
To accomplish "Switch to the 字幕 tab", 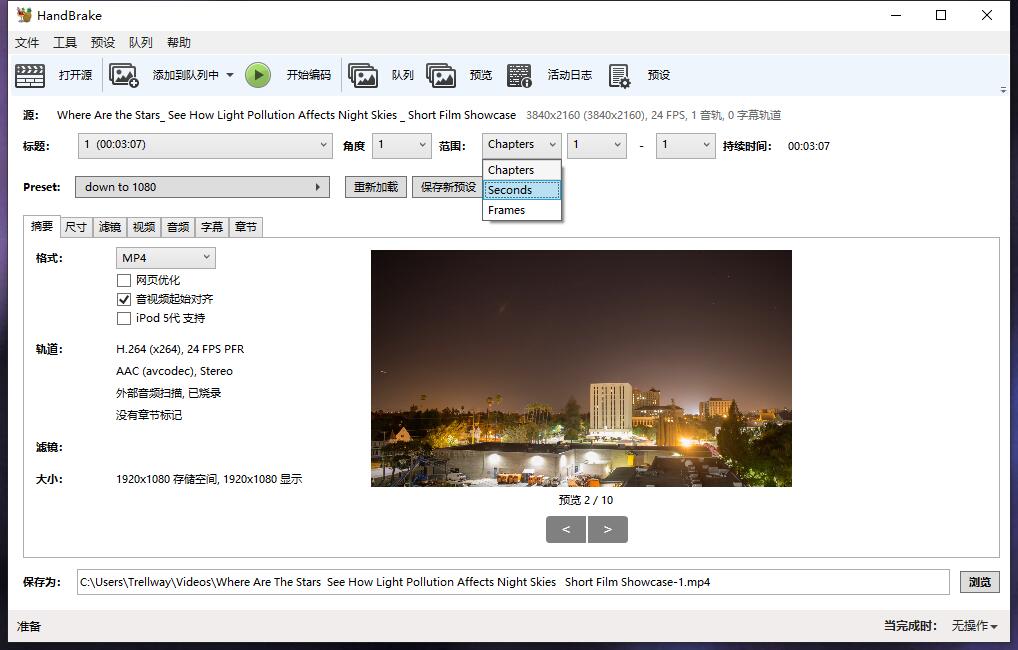I will (212, 227).
